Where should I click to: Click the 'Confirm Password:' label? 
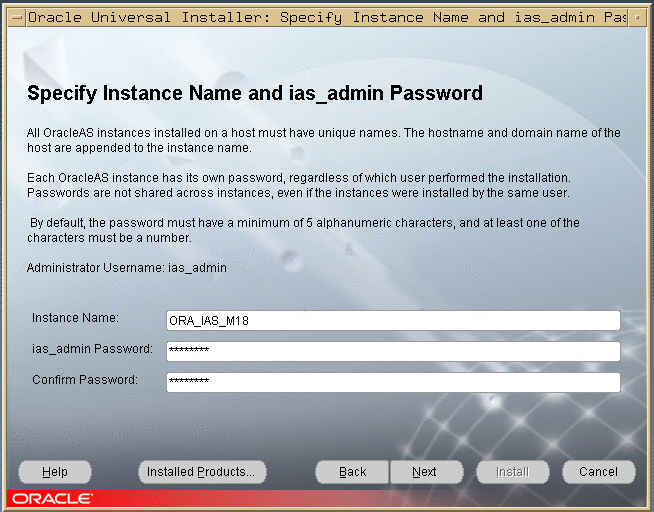point(85,380)
